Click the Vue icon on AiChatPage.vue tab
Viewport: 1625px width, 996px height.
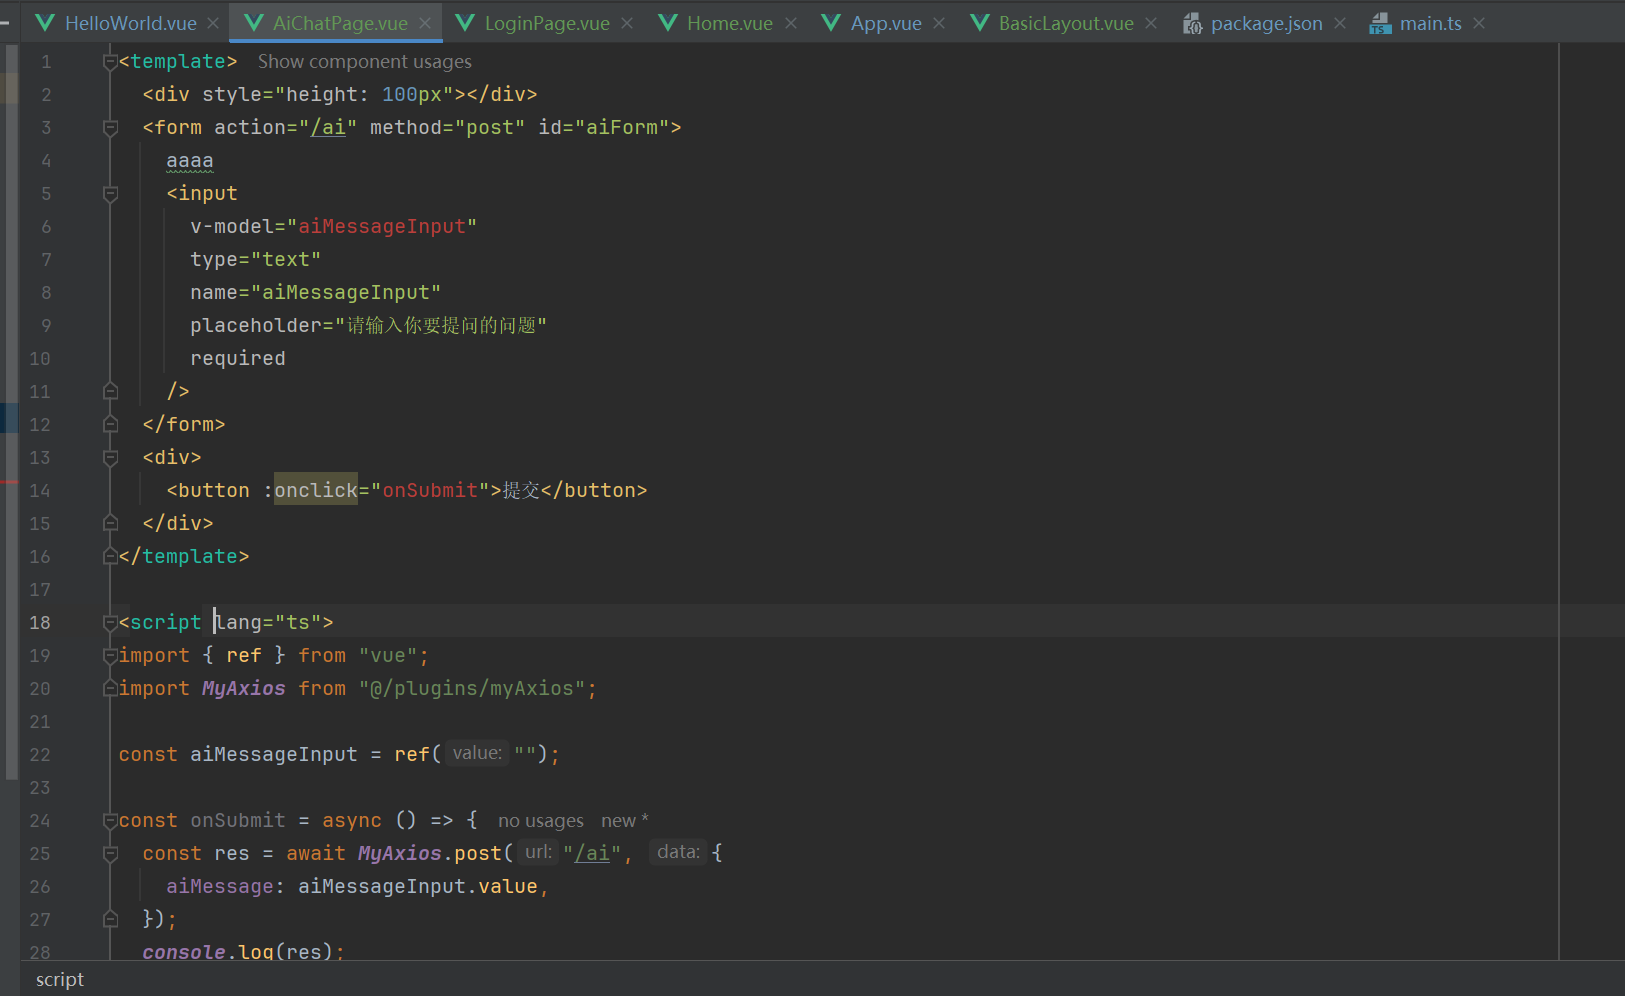(x=254, y=23)
